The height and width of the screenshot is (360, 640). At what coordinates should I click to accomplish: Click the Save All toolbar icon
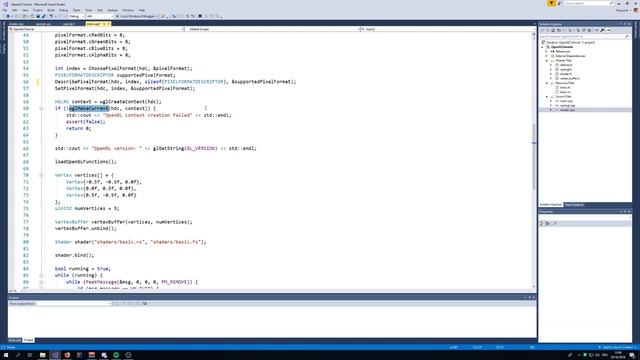(44, 16)
